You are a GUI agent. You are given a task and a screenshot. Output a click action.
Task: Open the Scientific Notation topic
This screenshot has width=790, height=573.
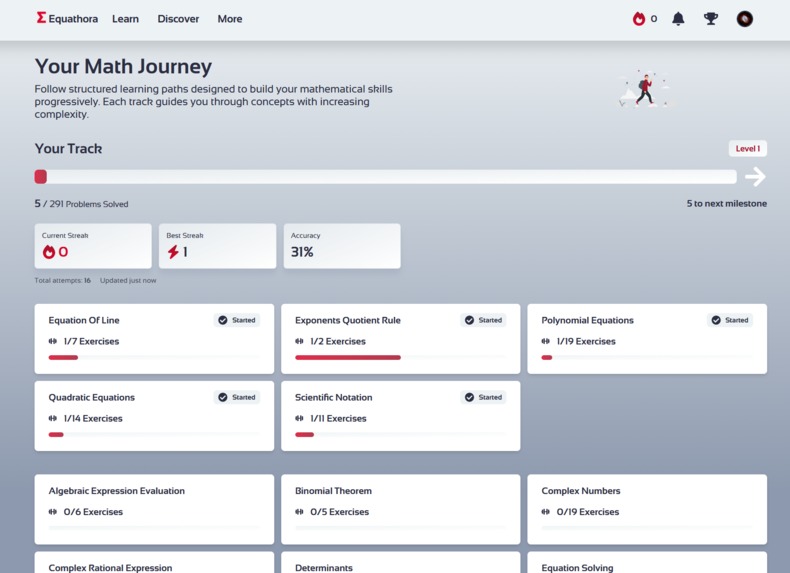coord(401,416)
